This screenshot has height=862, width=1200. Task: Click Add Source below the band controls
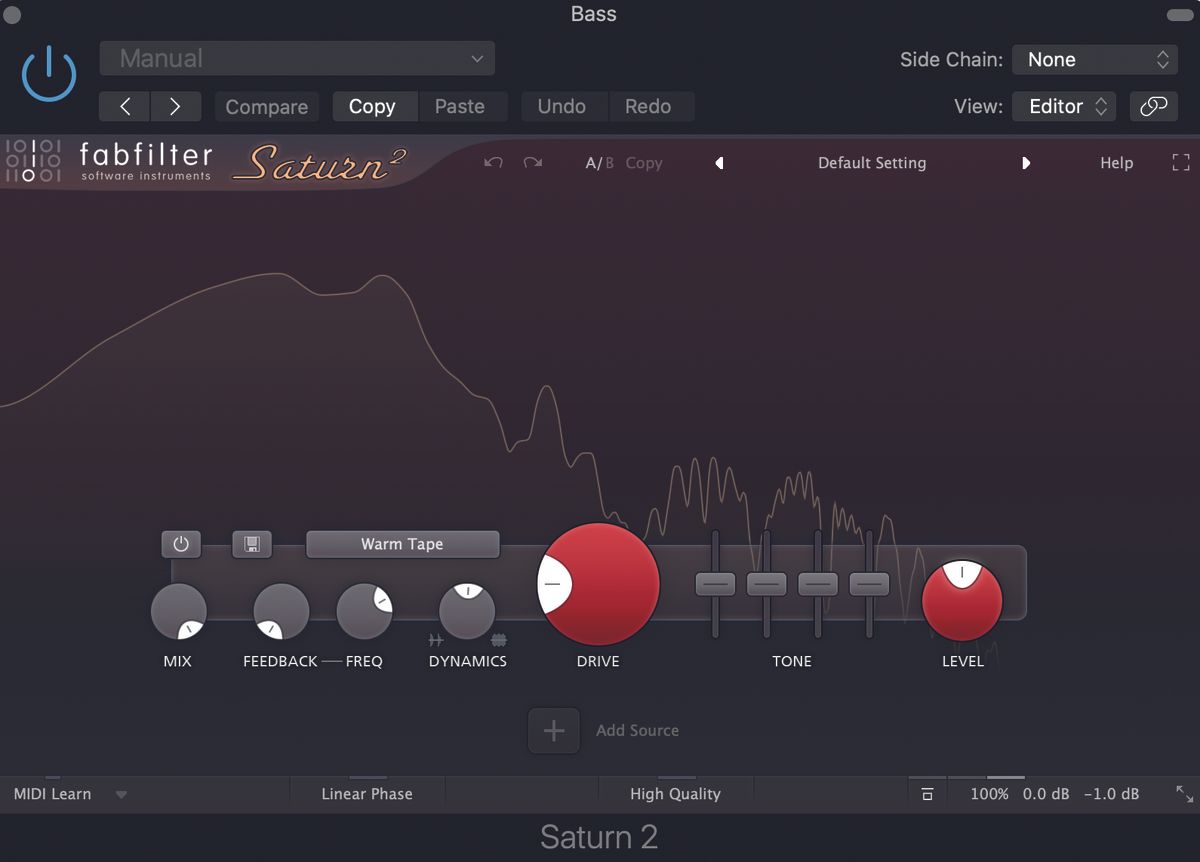pos(553,730)
